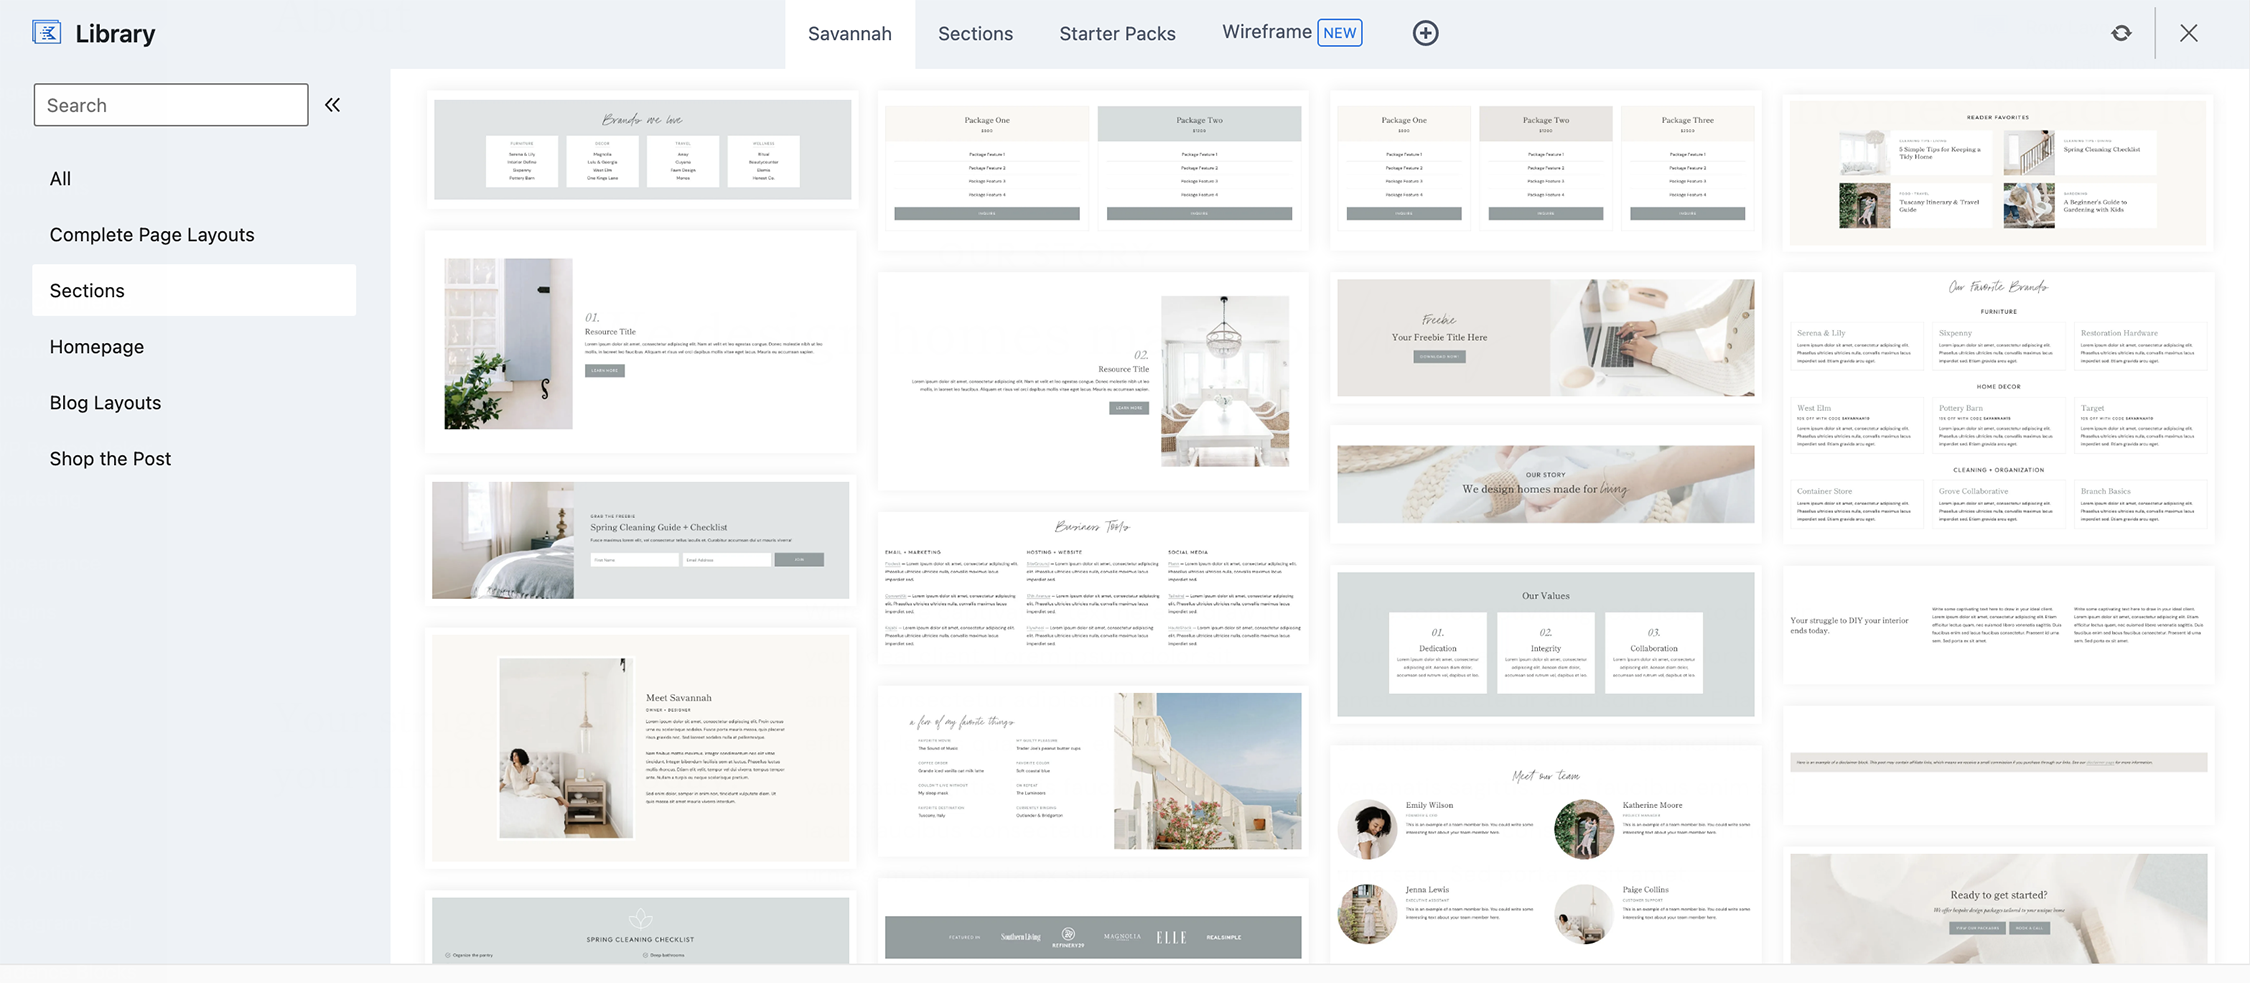
Task: Choose the Homepage category
Action: pos(97,347)
